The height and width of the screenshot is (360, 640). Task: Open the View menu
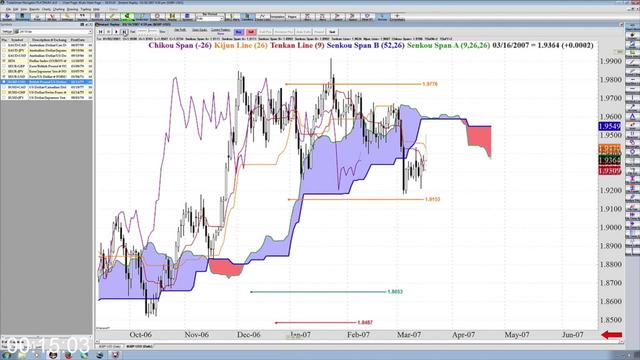pyautogui.click(x=24, y=9)
